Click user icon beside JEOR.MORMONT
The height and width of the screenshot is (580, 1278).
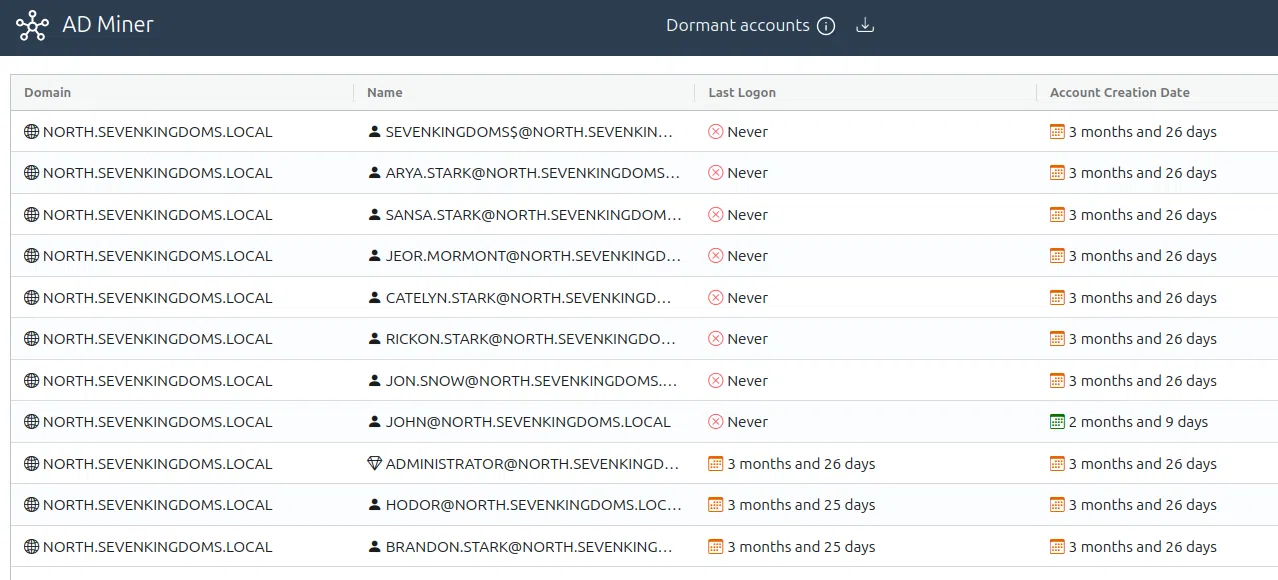click(375, 255)
